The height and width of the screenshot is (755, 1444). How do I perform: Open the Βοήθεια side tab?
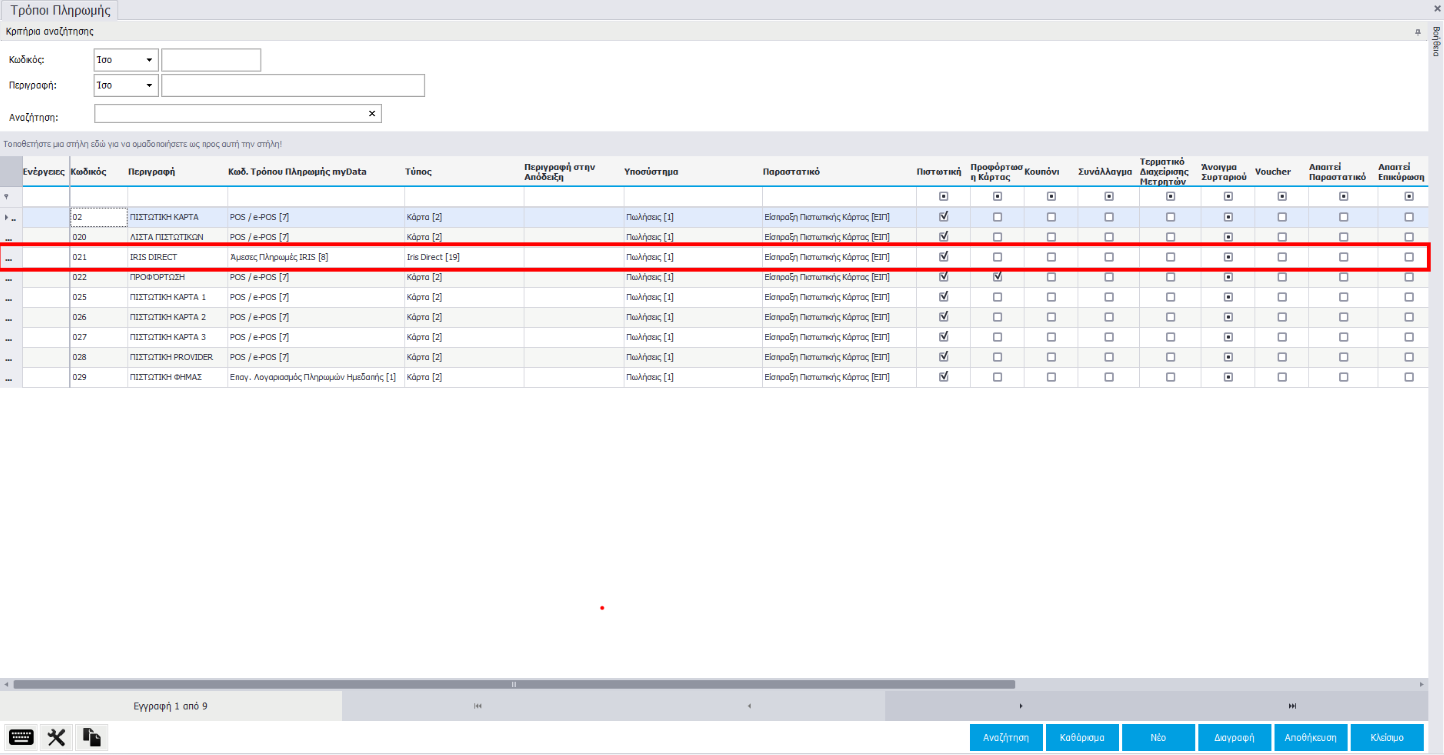tap(1436, 44)
